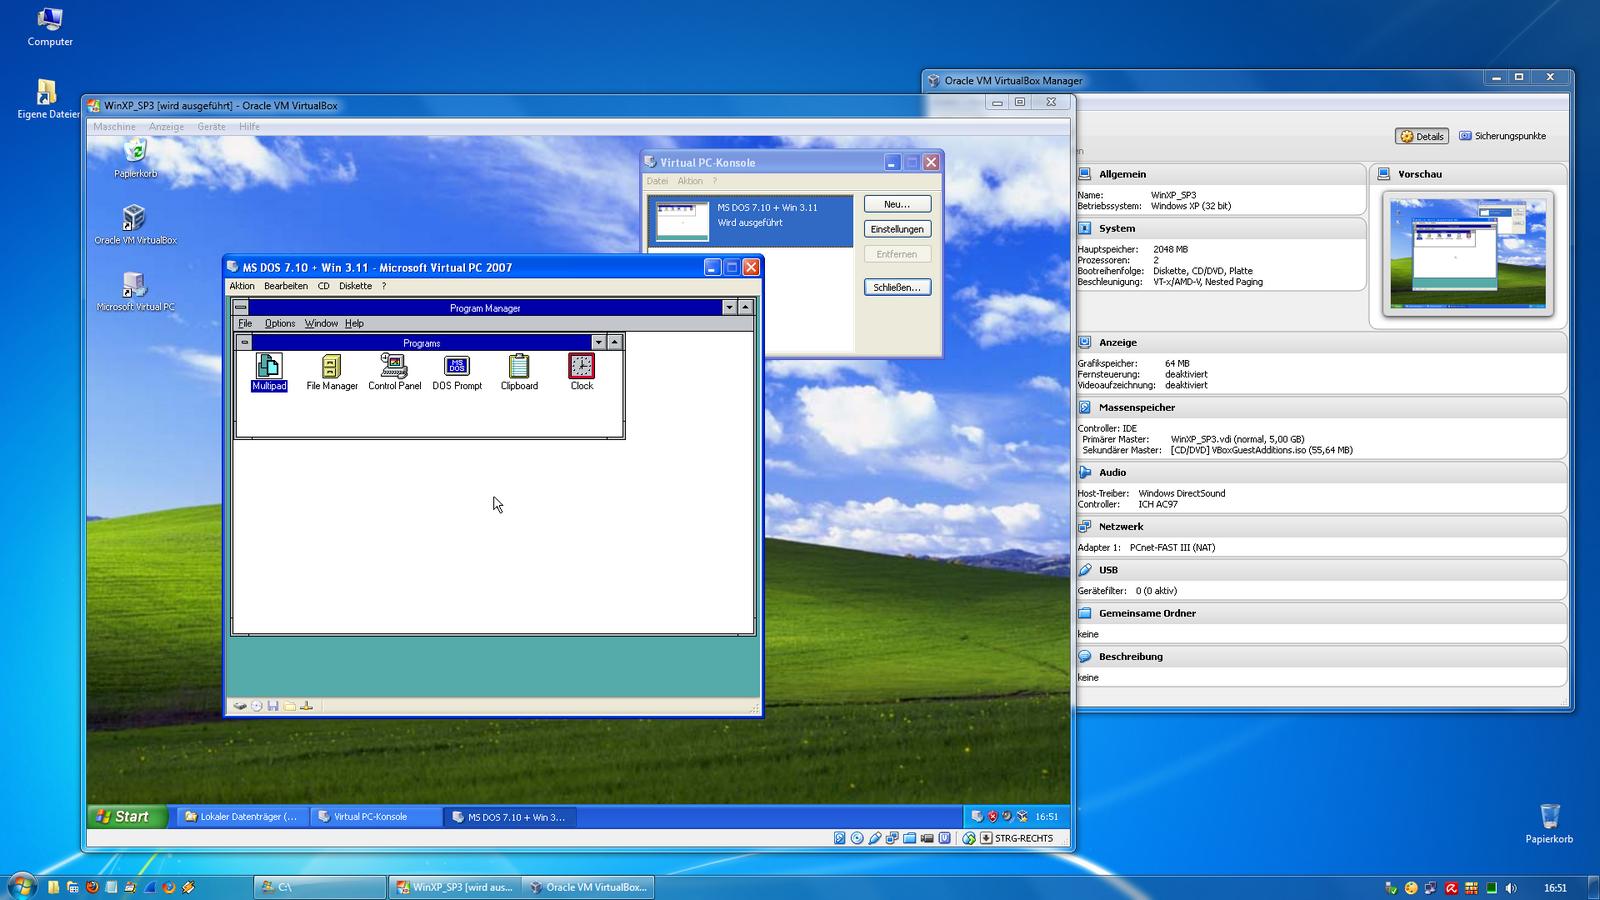1600x900 pixels.
Task: Click the CD drive icon in Virtual PC status bar
Action: point(257,706)
